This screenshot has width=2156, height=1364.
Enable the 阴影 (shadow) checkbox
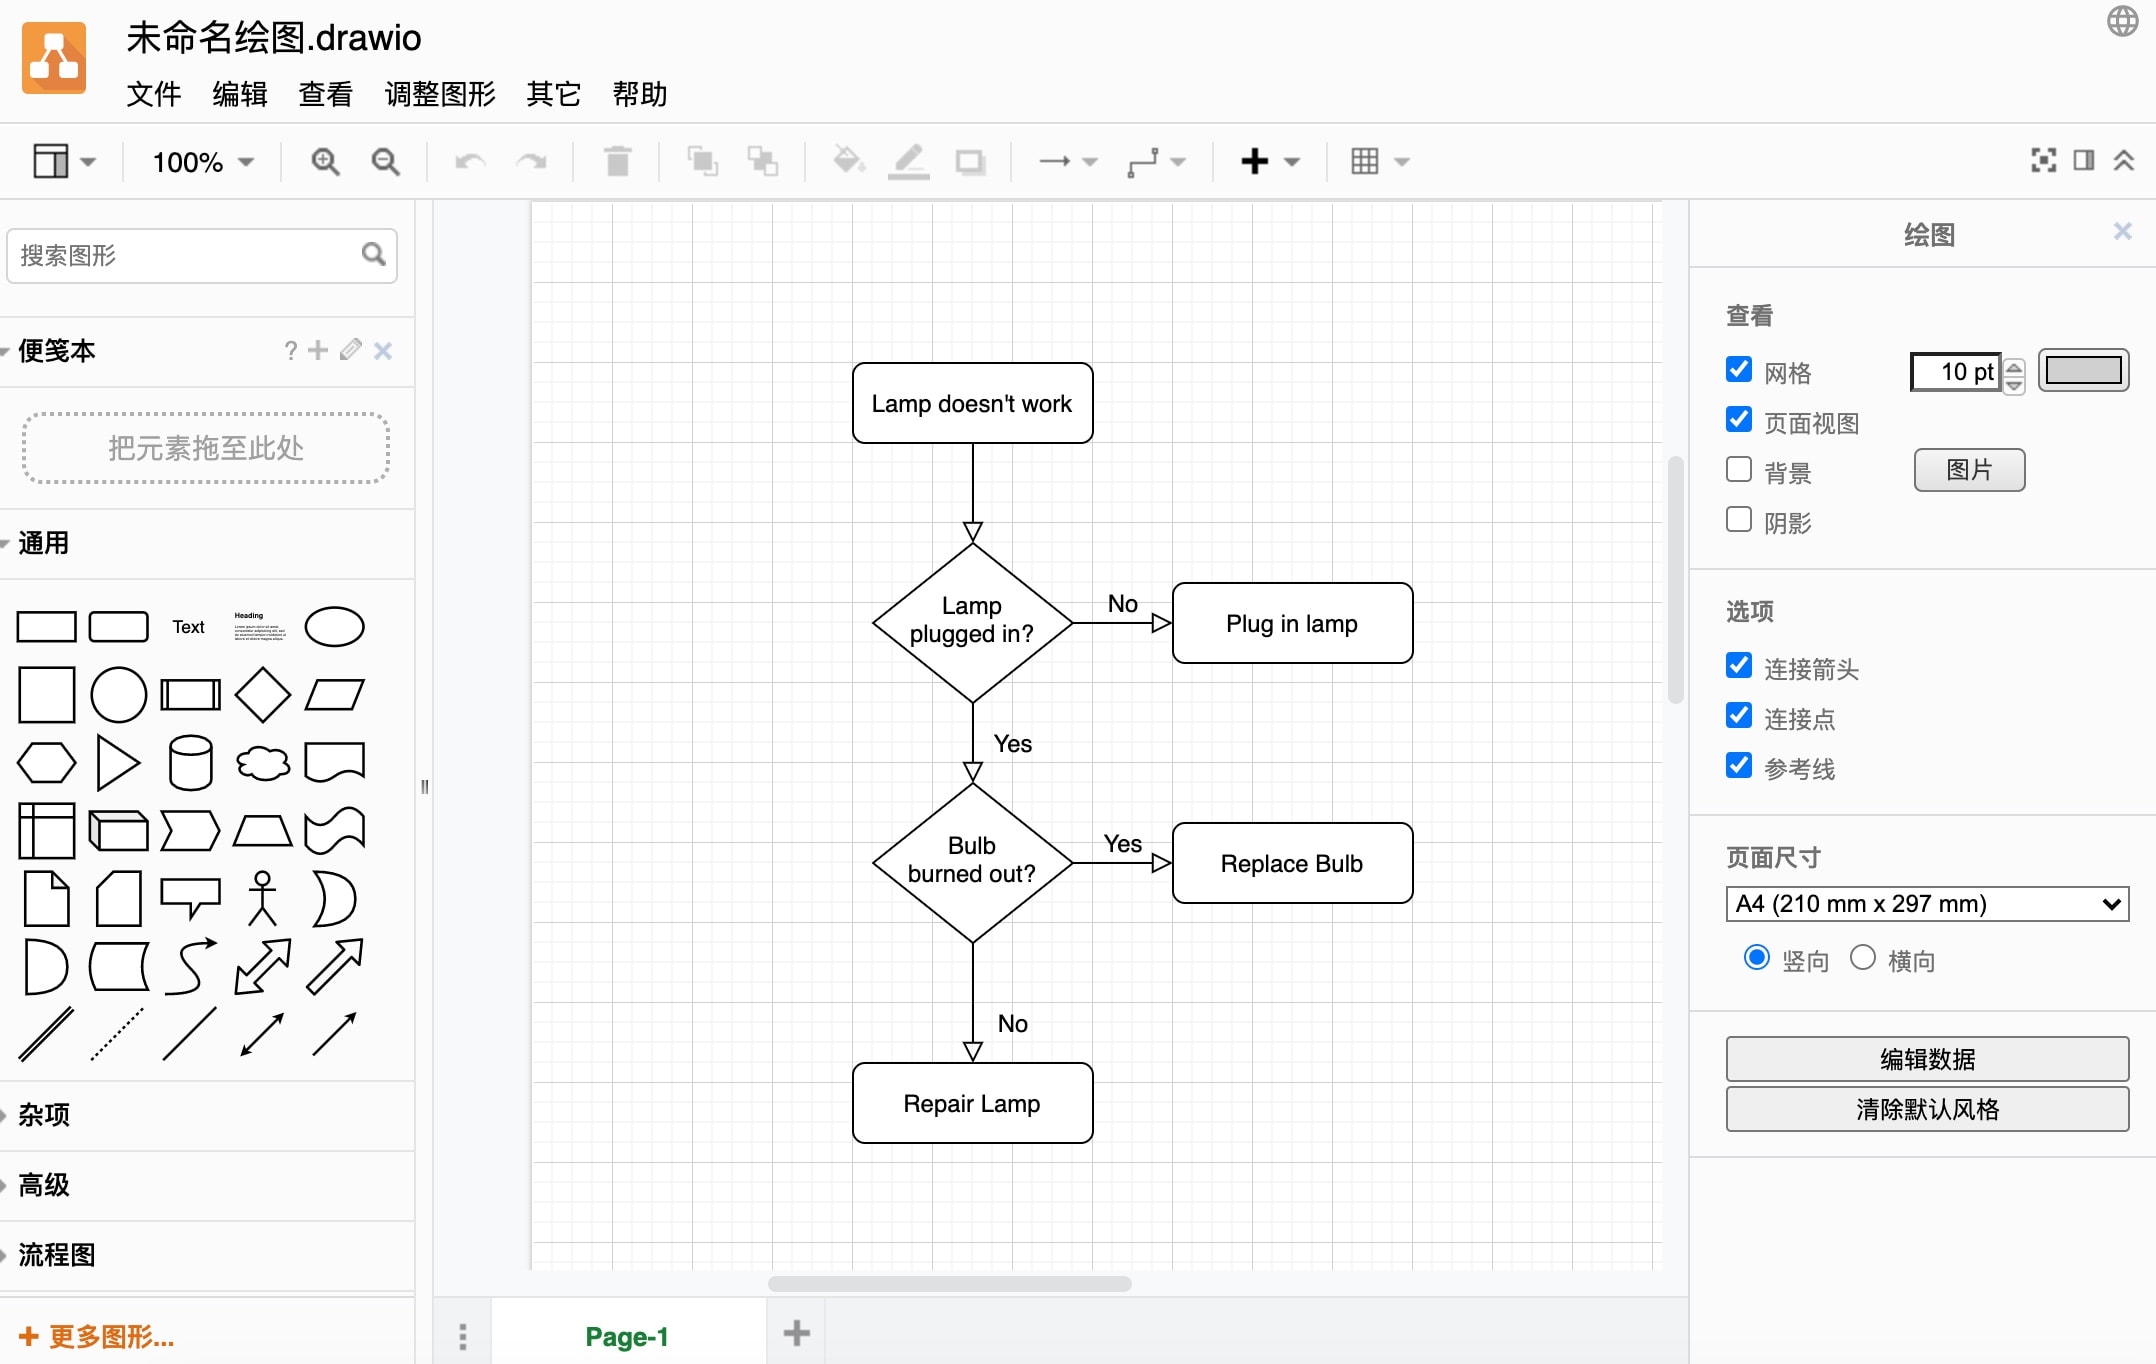pyautogui.click(x=1740, y=522)
